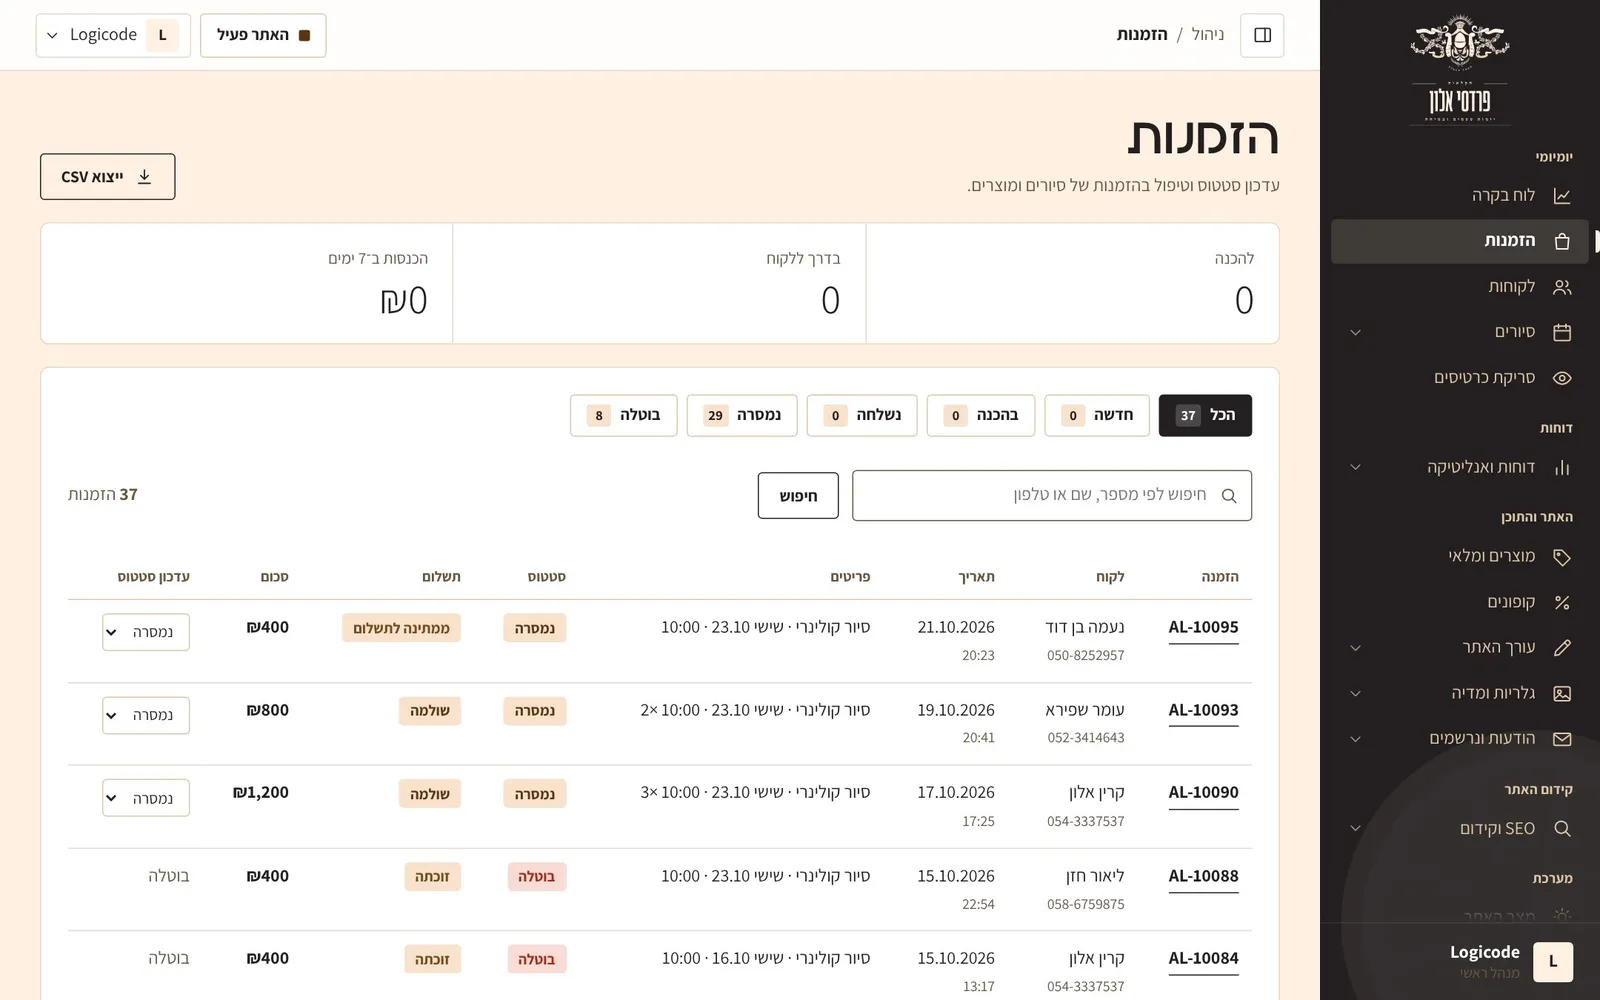Expand the הודעות ונרשמים chevron
The width and height of the screenshot is (1600, 1000).
pyautogui.click(x=1355, y=739)
